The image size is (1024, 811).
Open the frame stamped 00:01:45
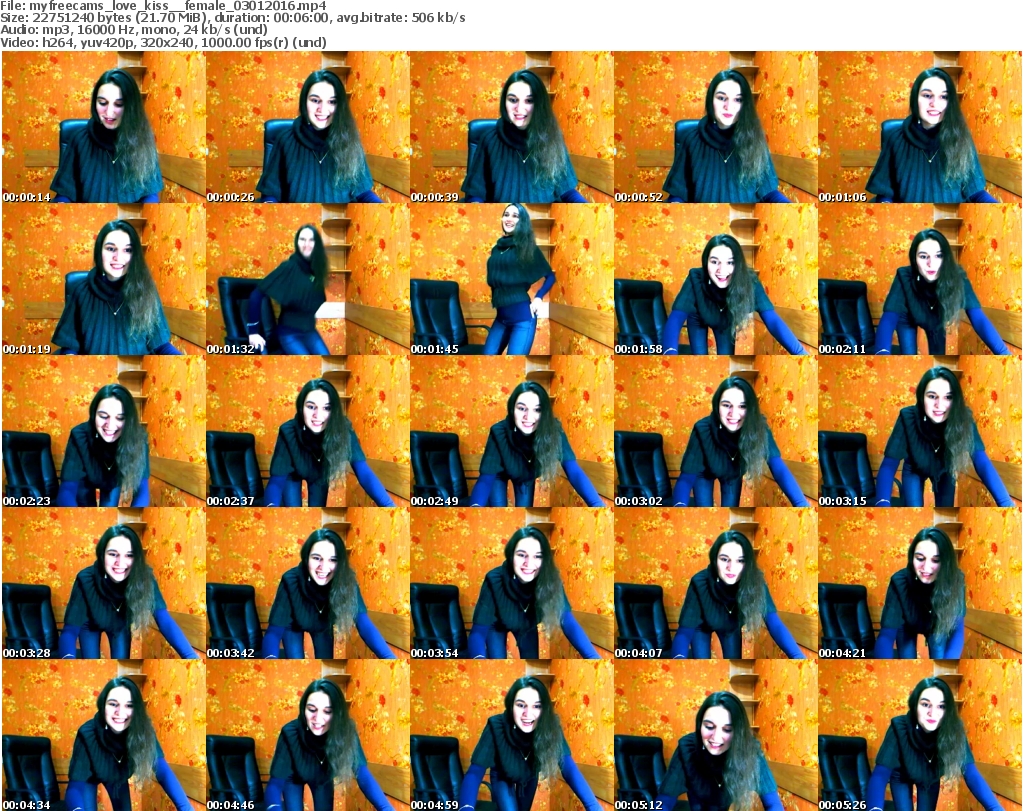coord(511,279)
